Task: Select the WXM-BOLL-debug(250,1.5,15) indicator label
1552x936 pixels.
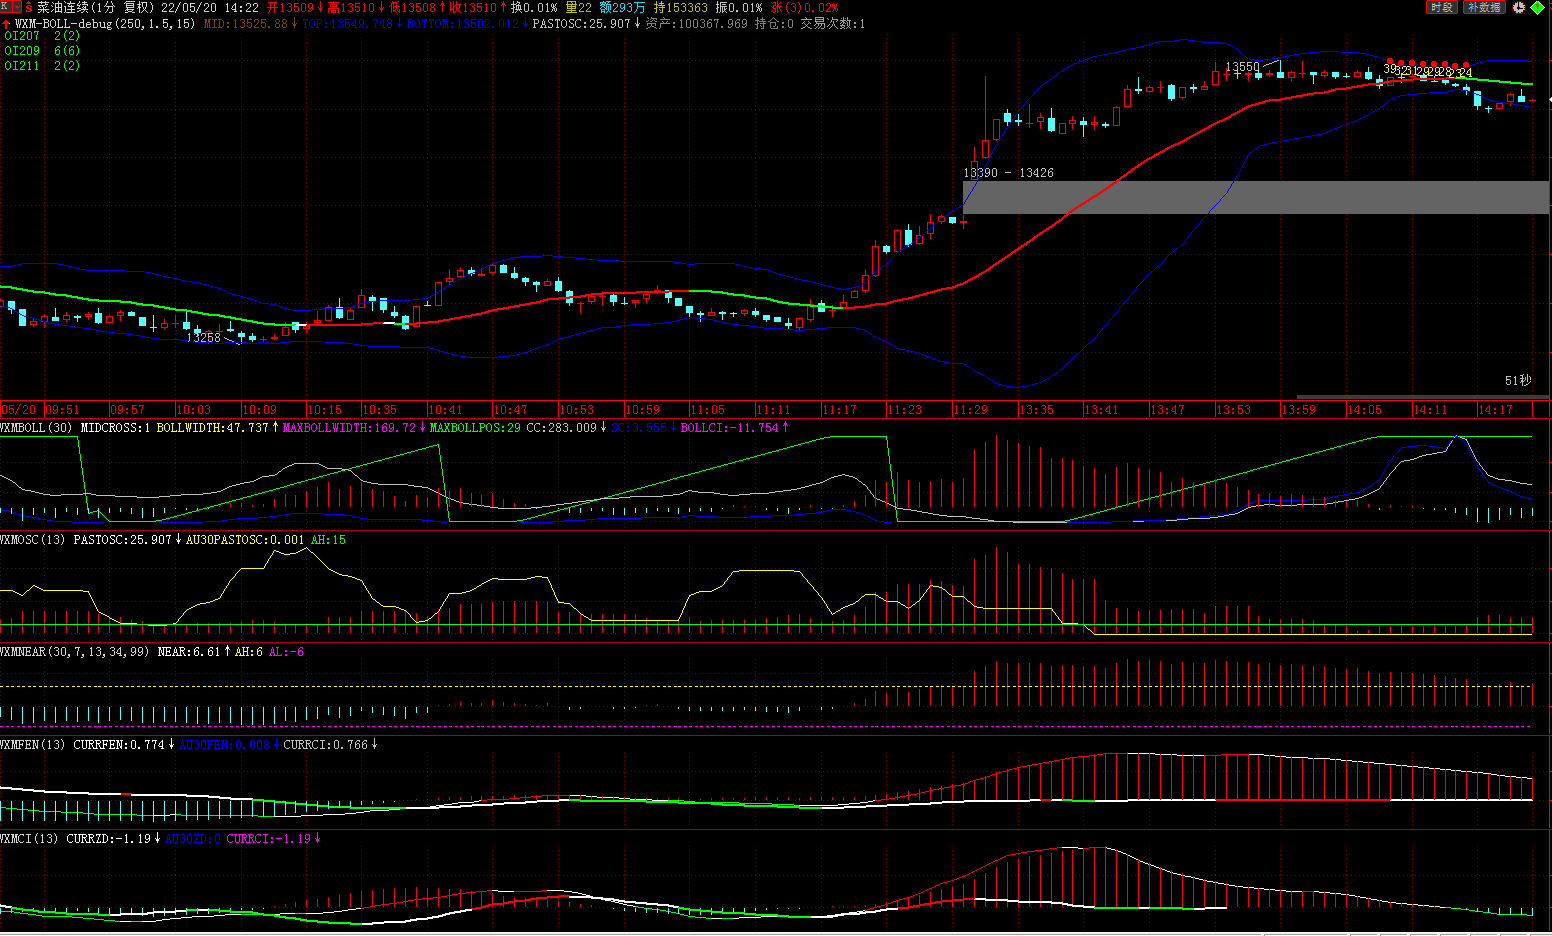Action: 105,23
